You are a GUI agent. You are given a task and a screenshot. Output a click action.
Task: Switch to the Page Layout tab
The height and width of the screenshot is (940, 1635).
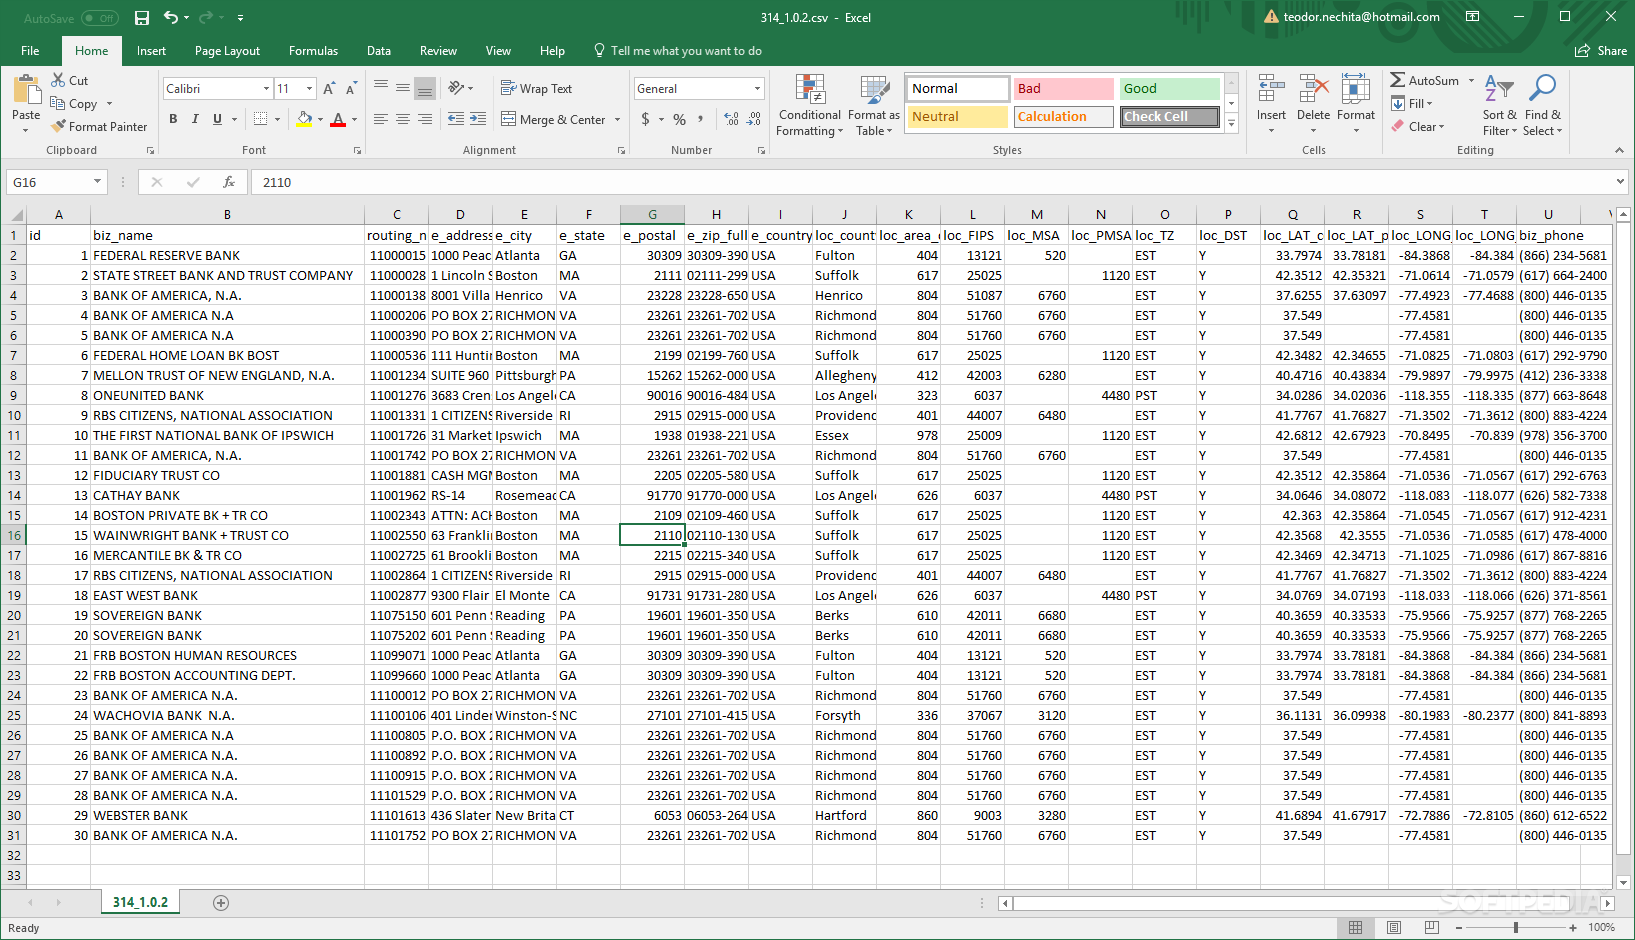click(227, 51)
